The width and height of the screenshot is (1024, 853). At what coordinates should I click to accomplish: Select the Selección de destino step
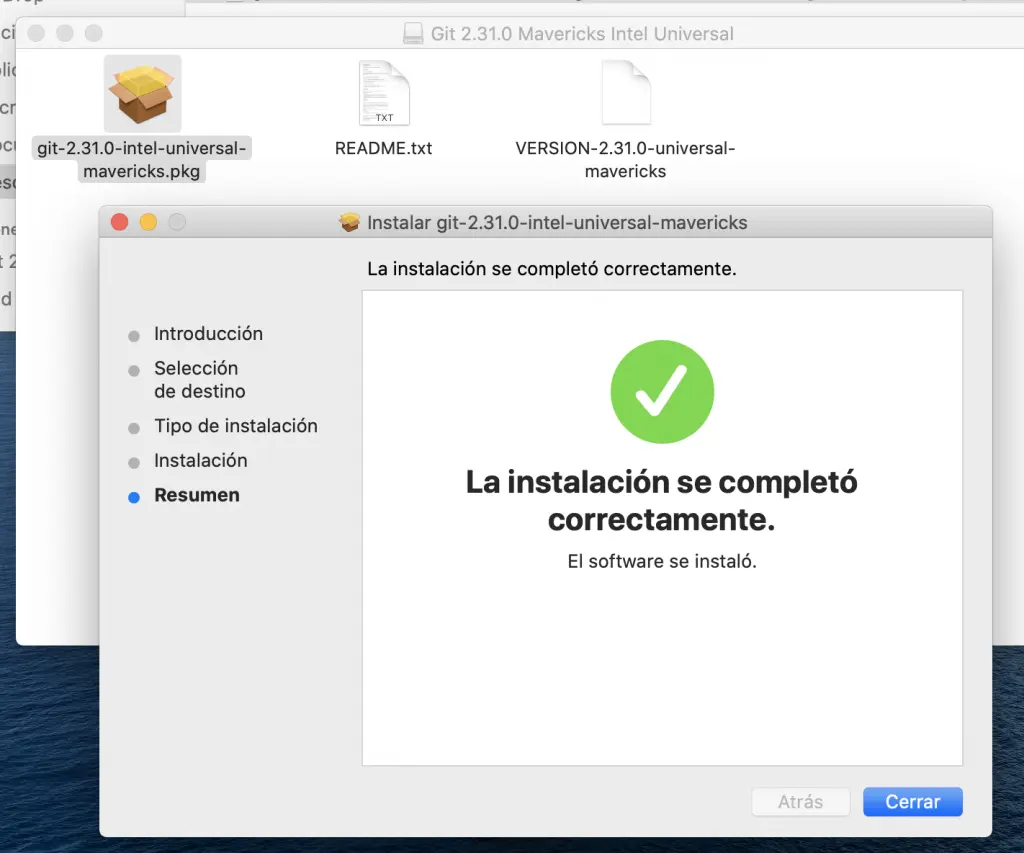click(x=200, y=379)
